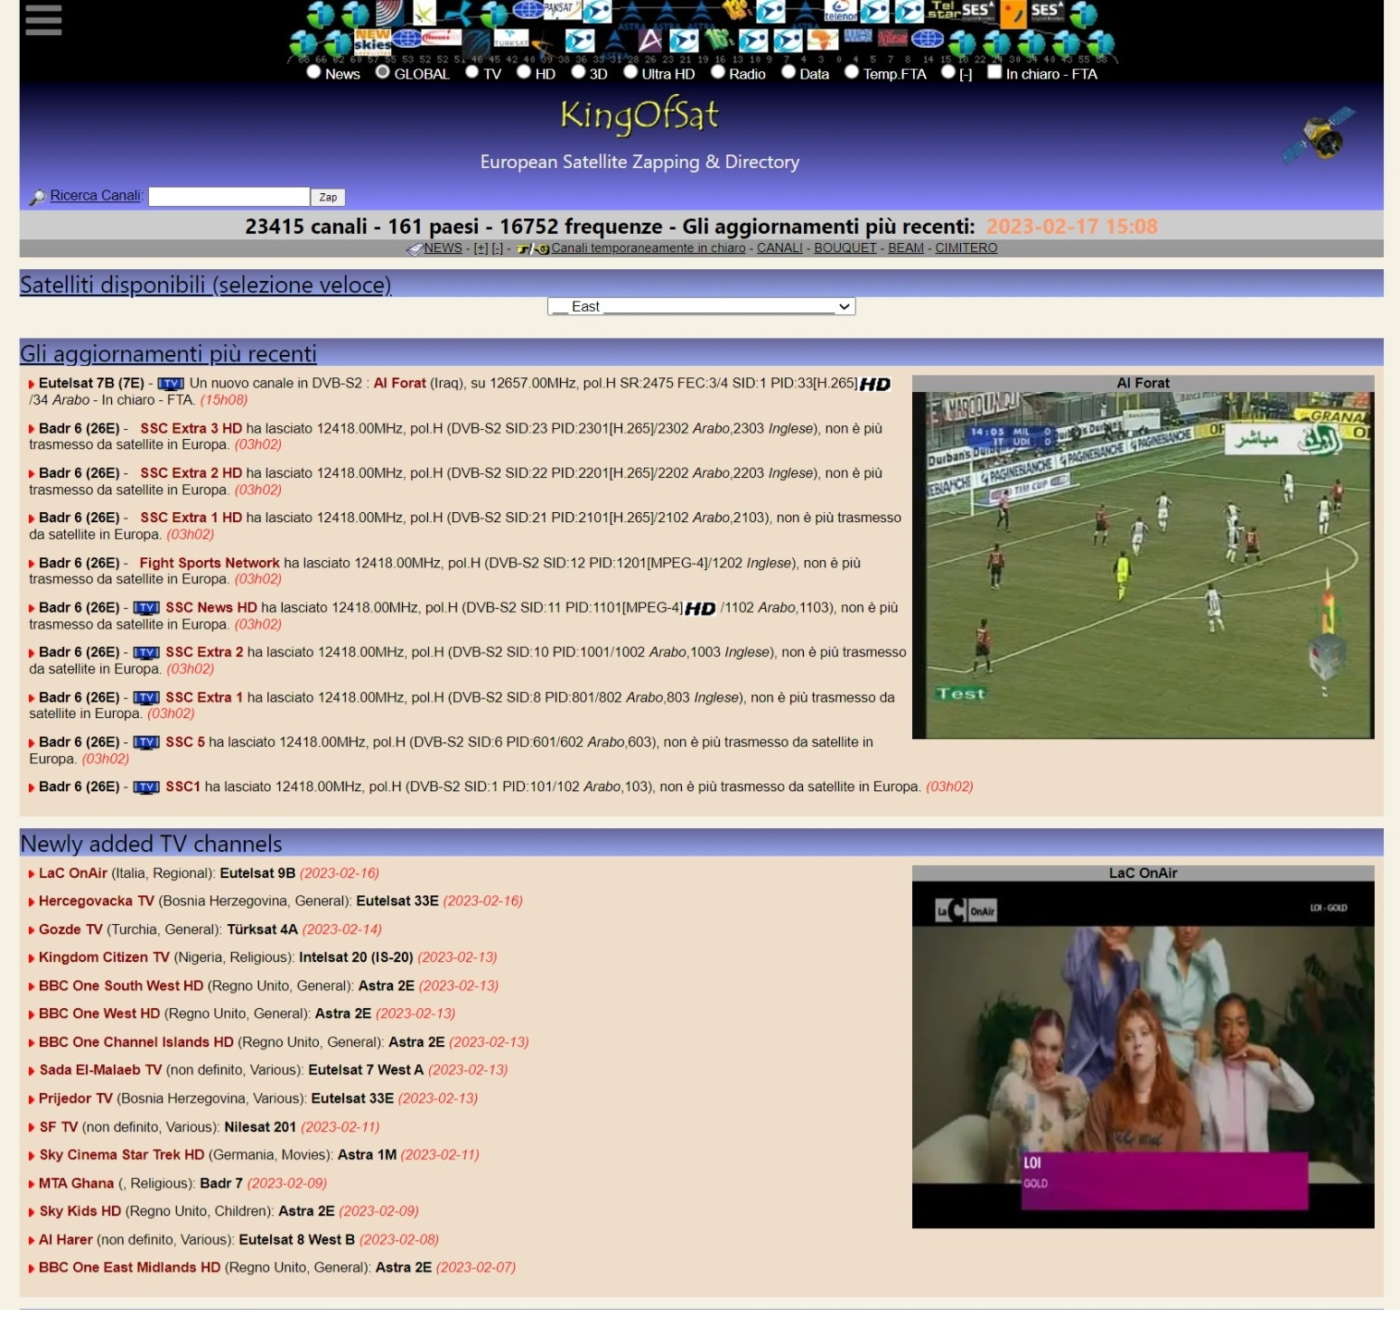Open the Nilesat 201 satellite link
The height and width of the screenshot is (1325, 1400).
tap(260, 1127)
